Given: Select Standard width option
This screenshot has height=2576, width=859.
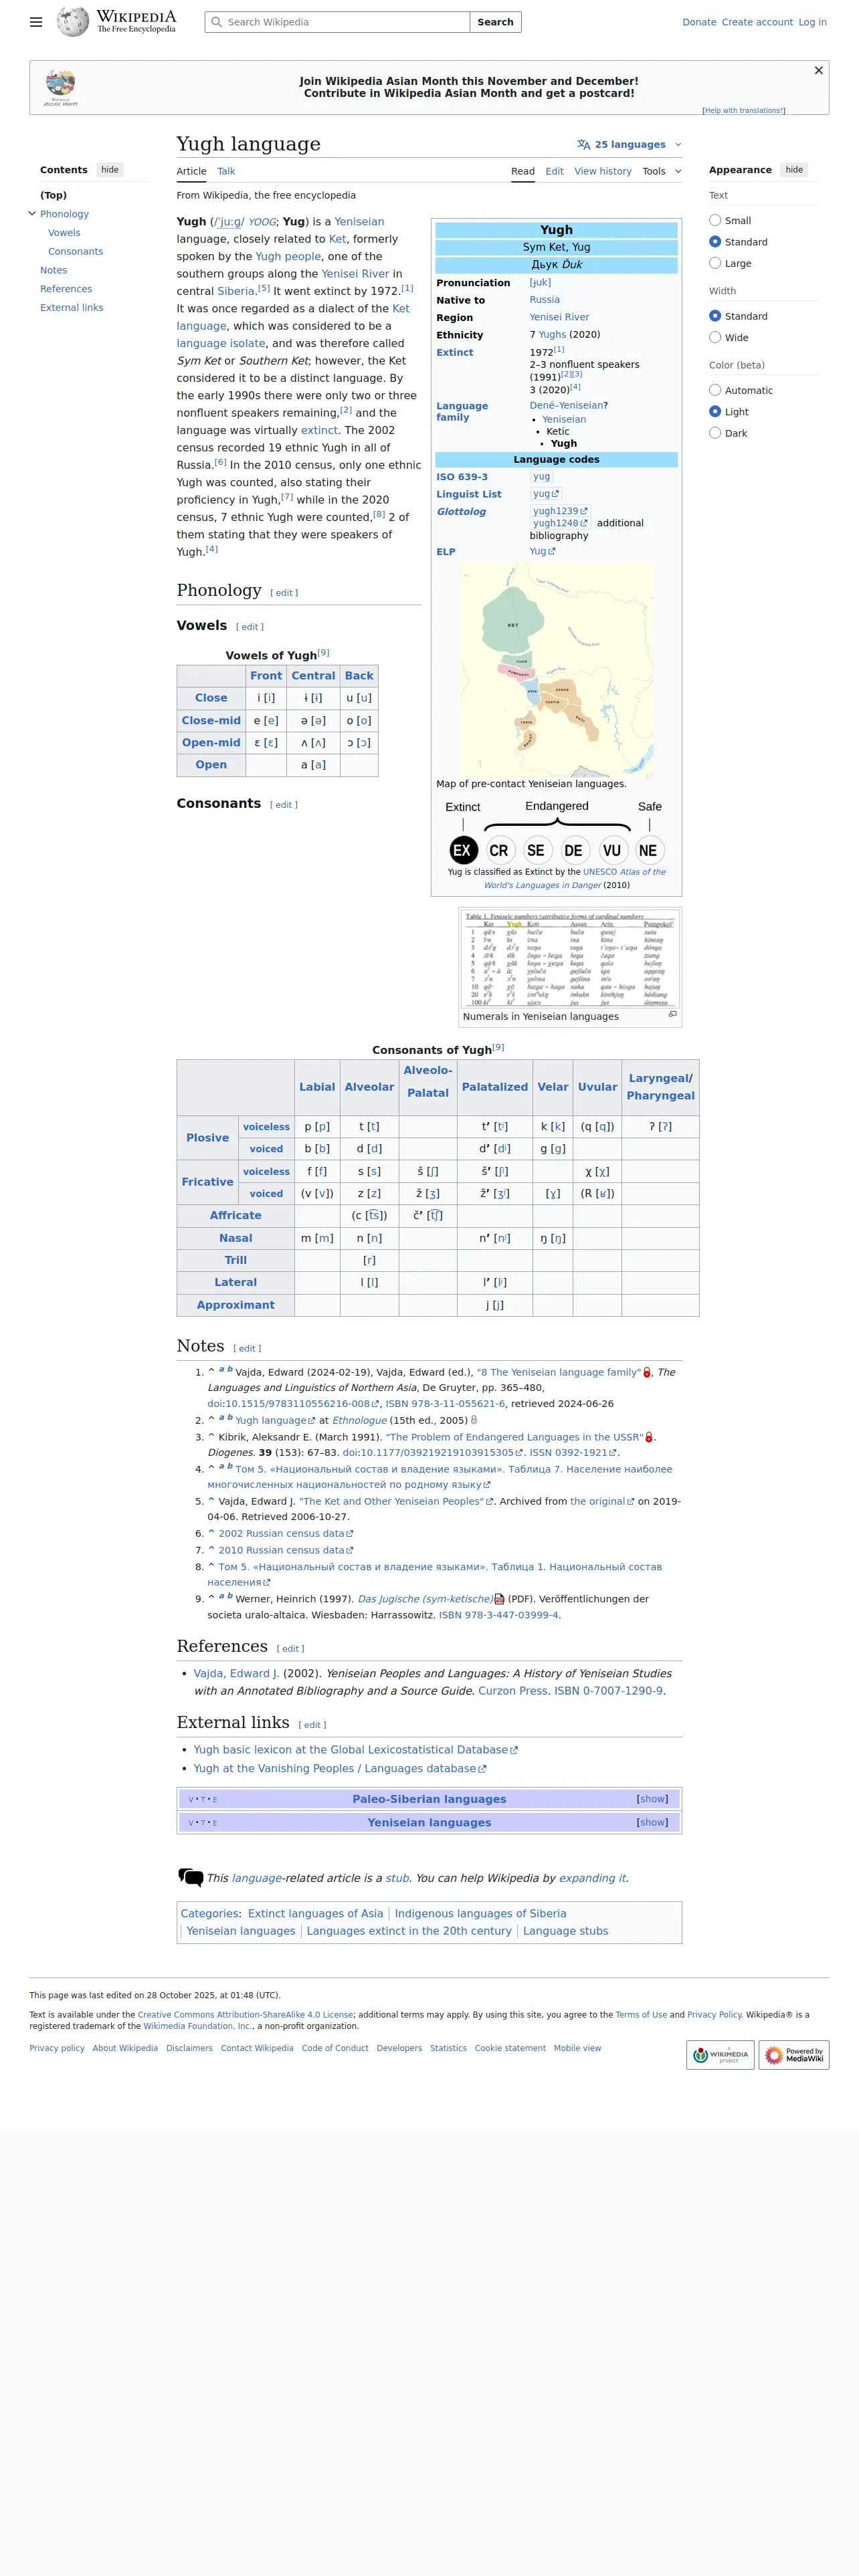Looking at the screenshot, I should coord(715,316).
